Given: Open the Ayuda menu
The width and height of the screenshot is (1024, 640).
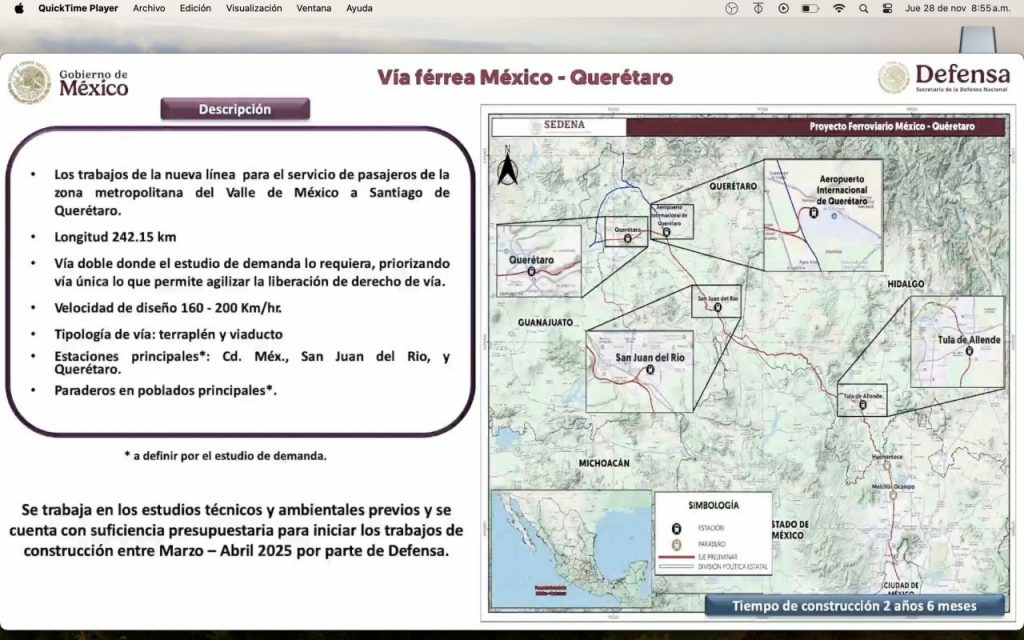Looking at the screenshot, I should [359, 8].
